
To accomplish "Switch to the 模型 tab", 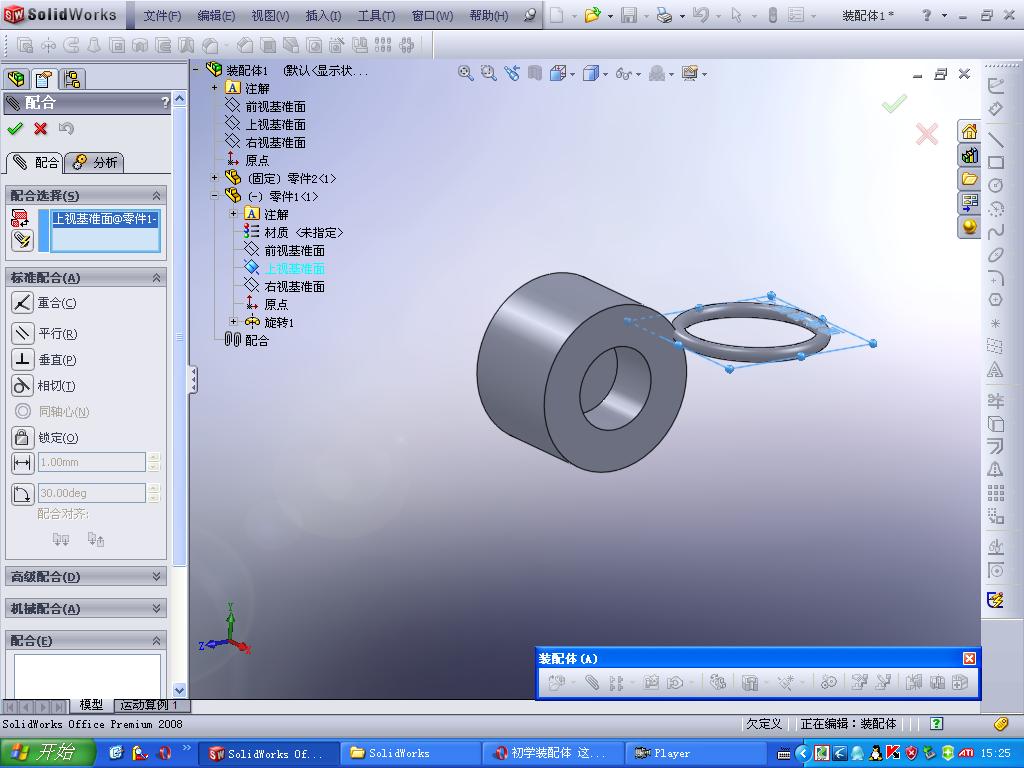I will point(91,705).
